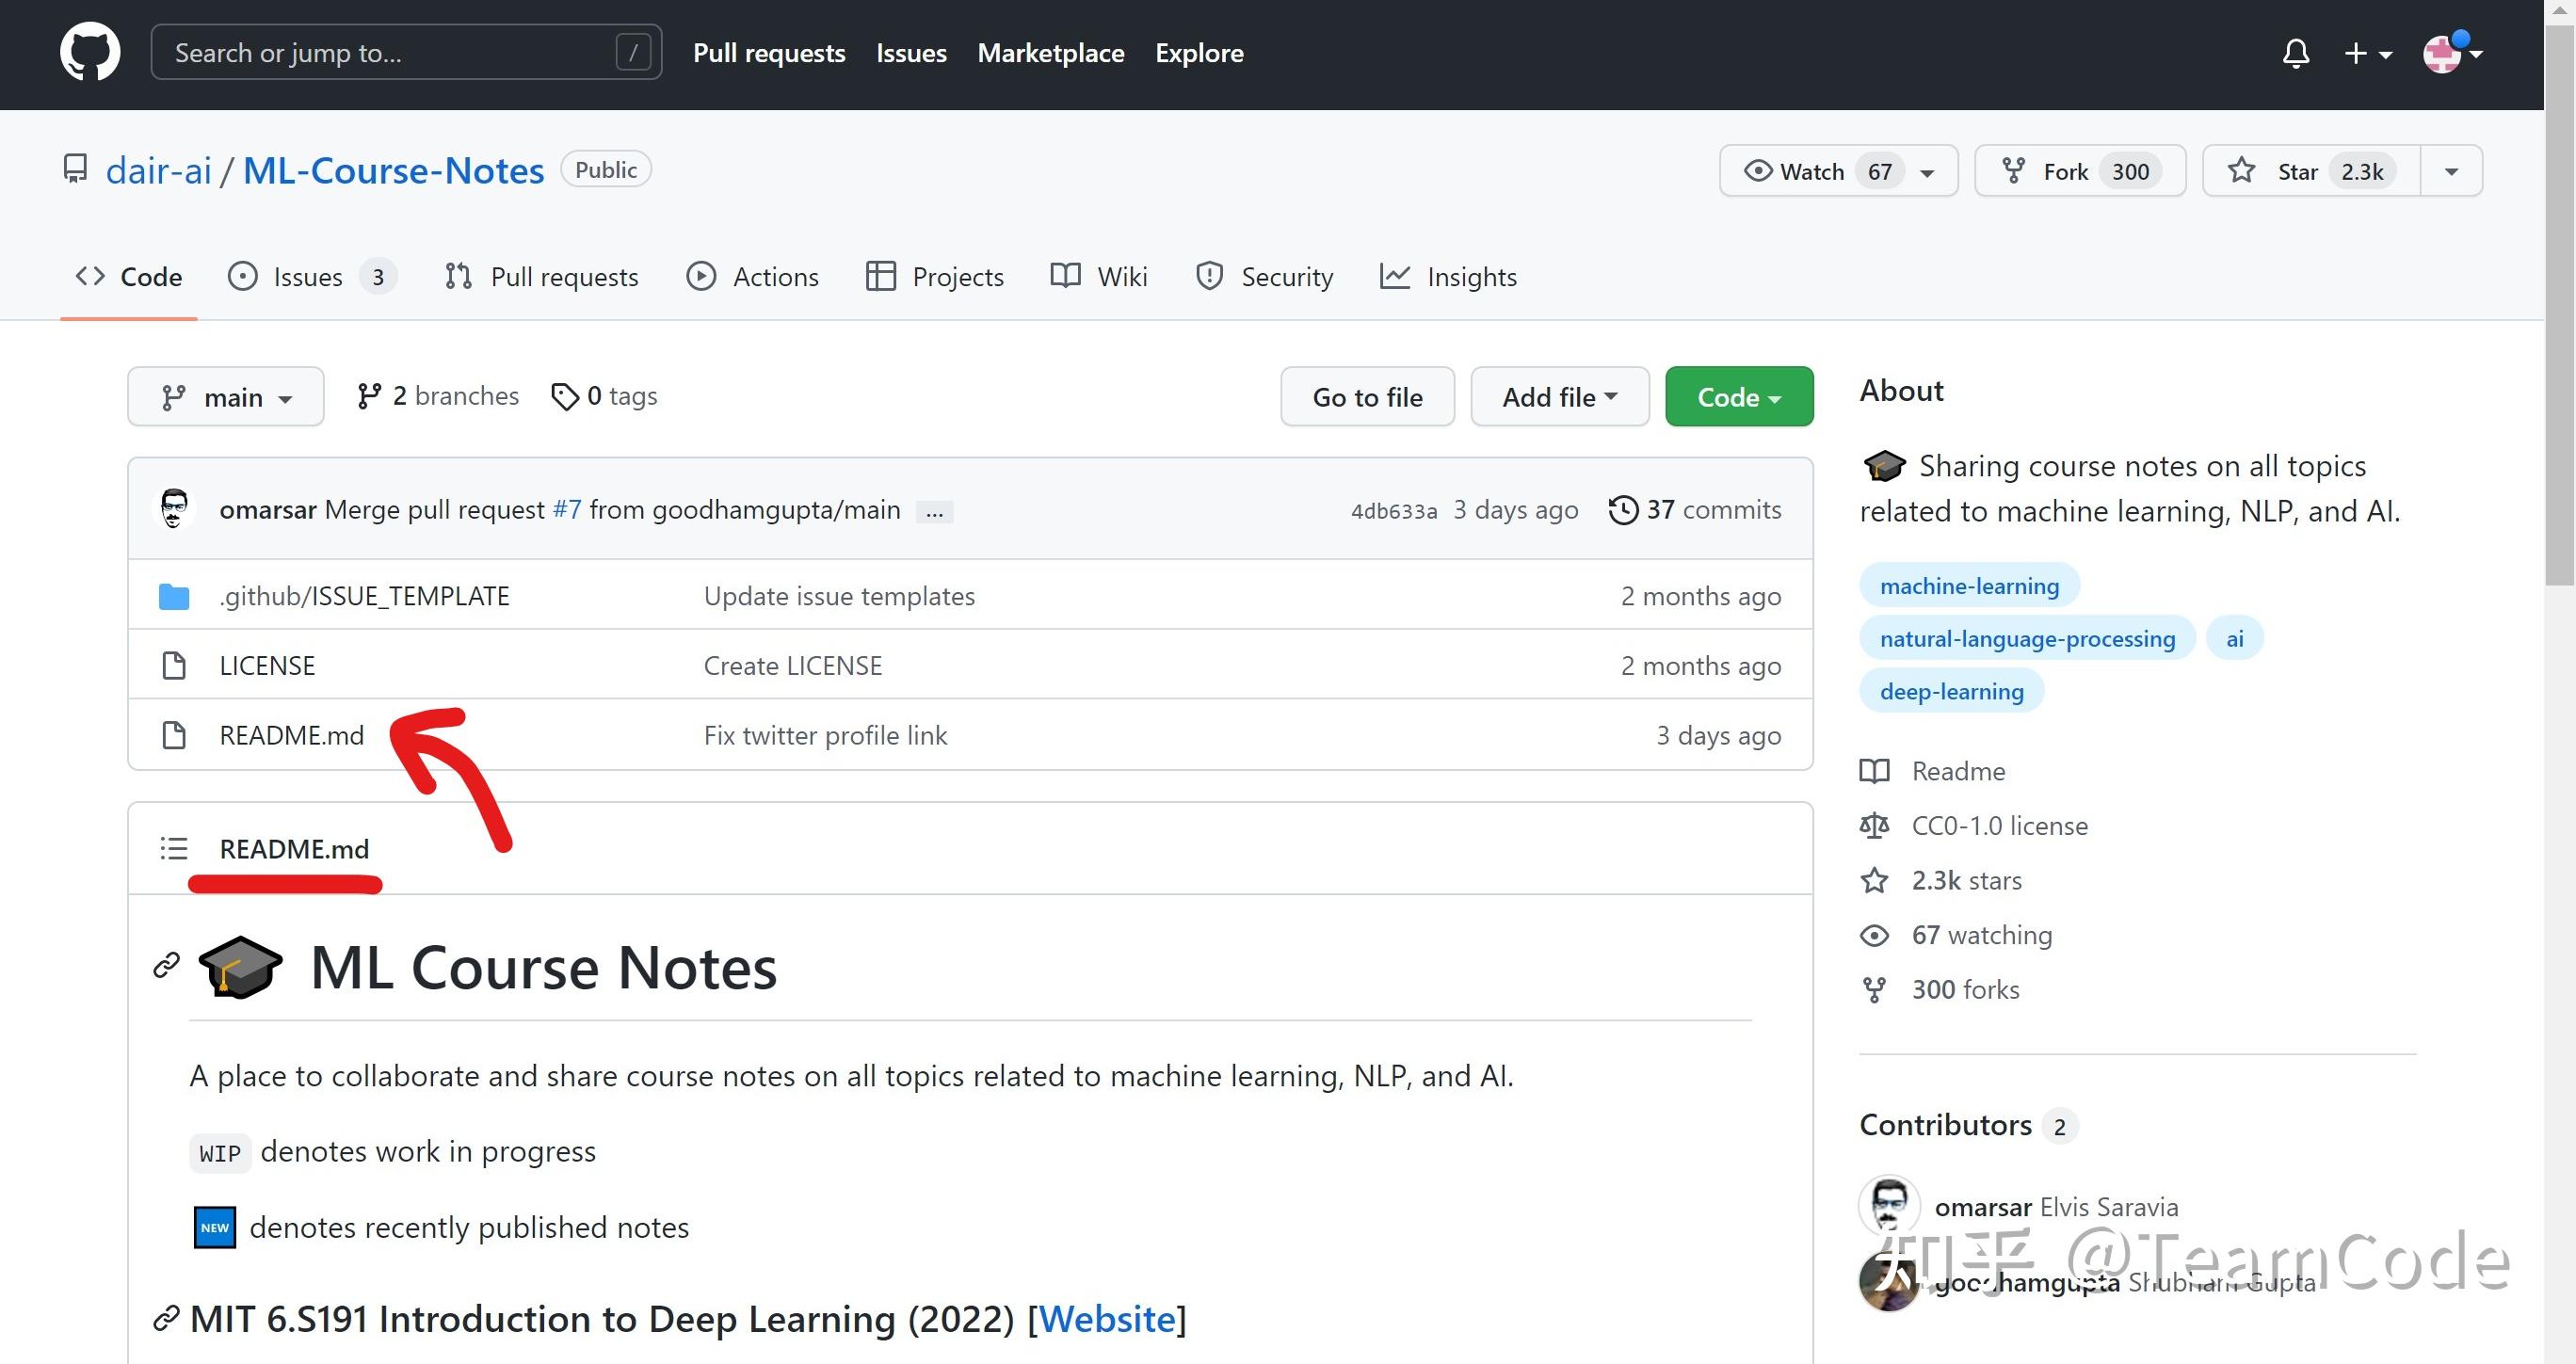Click the Add file button
This screenshot has height=1364, width=2576.
1554,395
